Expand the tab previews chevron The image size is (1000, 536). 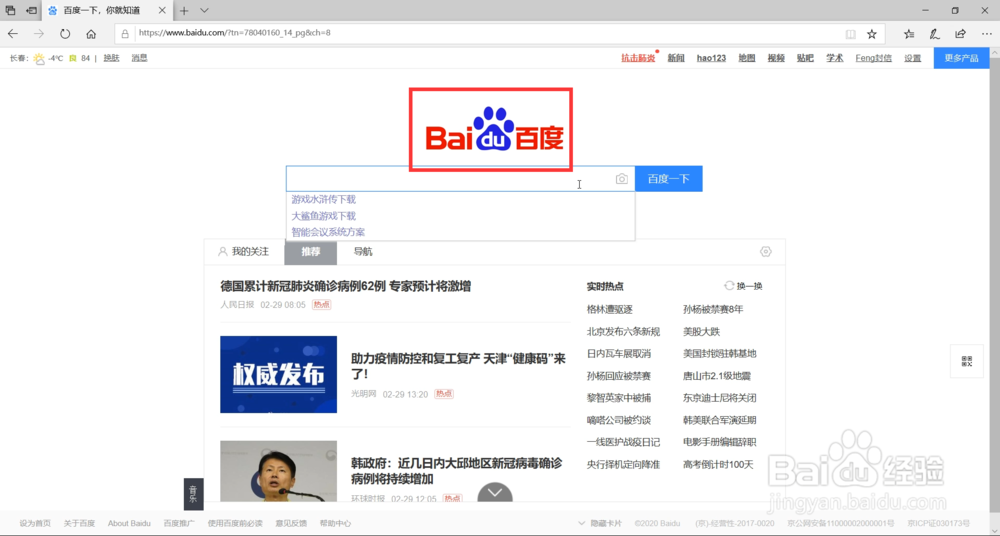coord(204,11)
